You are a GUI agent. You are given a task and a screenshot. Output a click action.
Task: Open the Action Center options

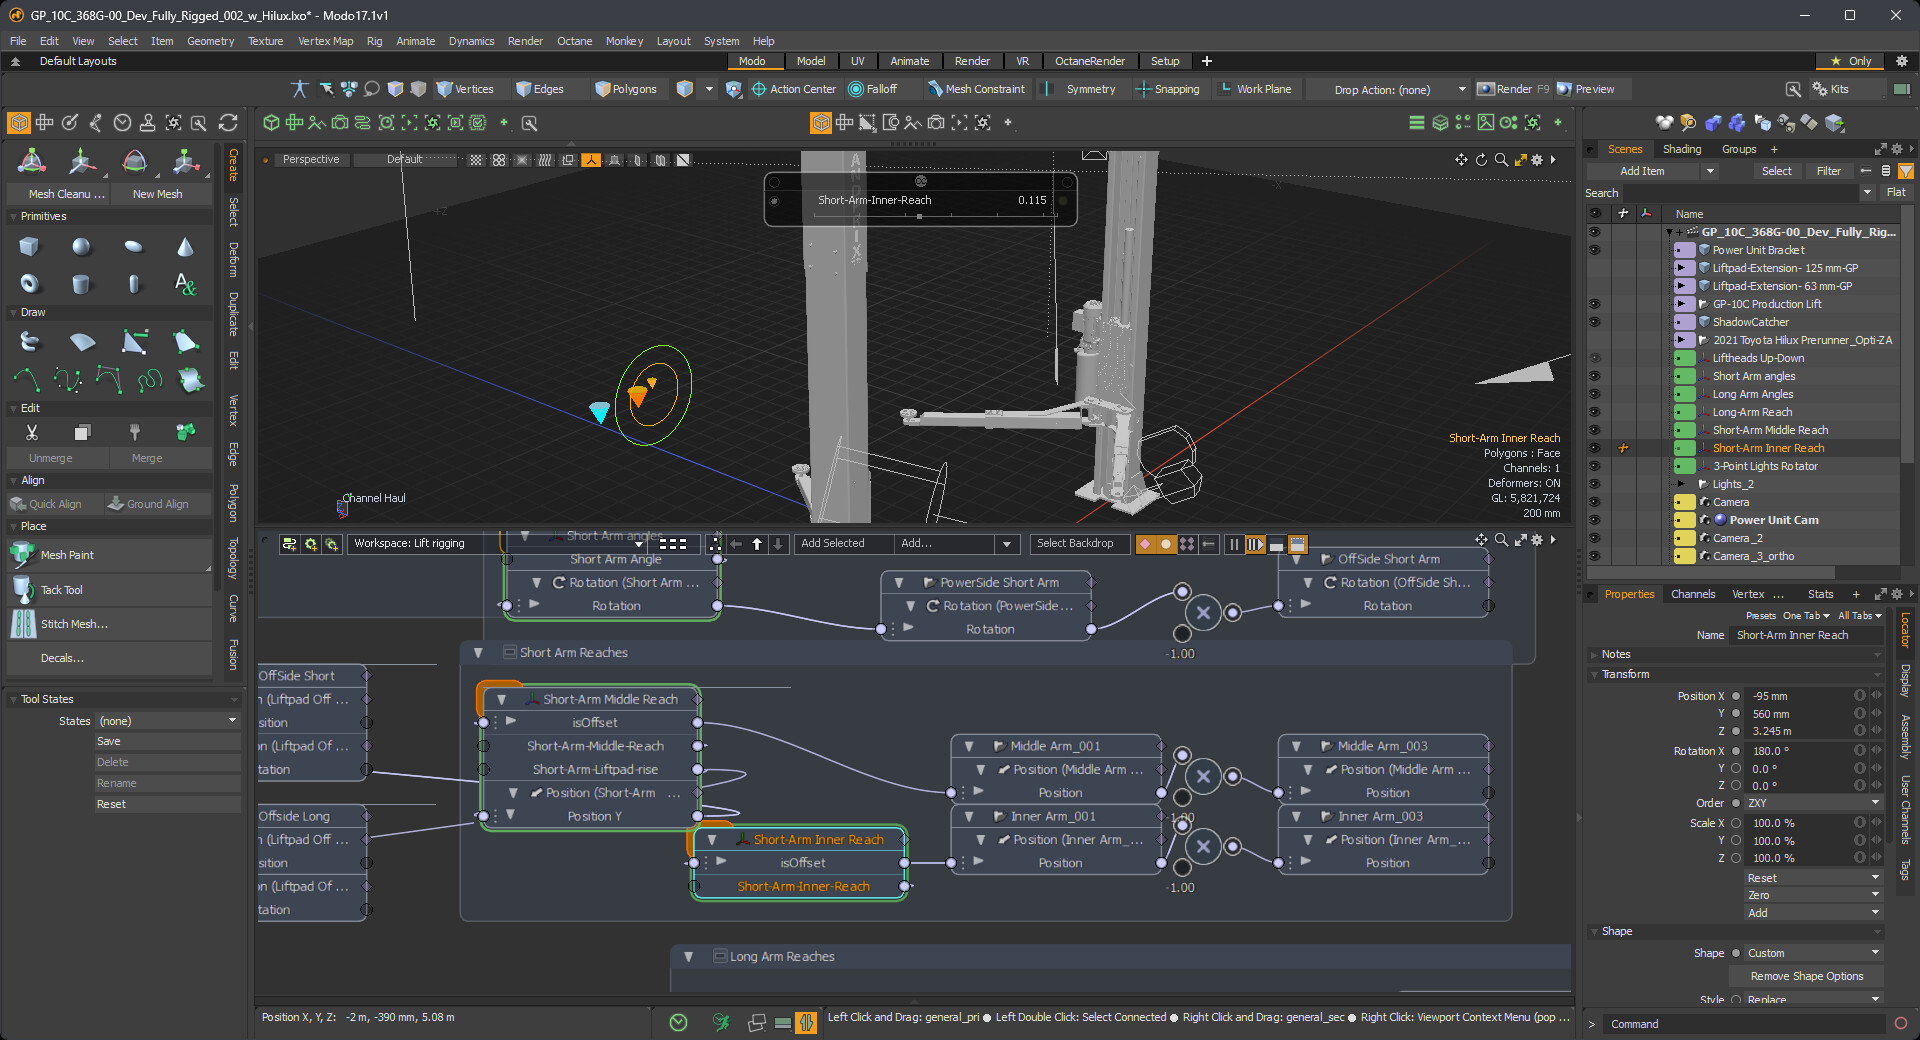(794, 89)
